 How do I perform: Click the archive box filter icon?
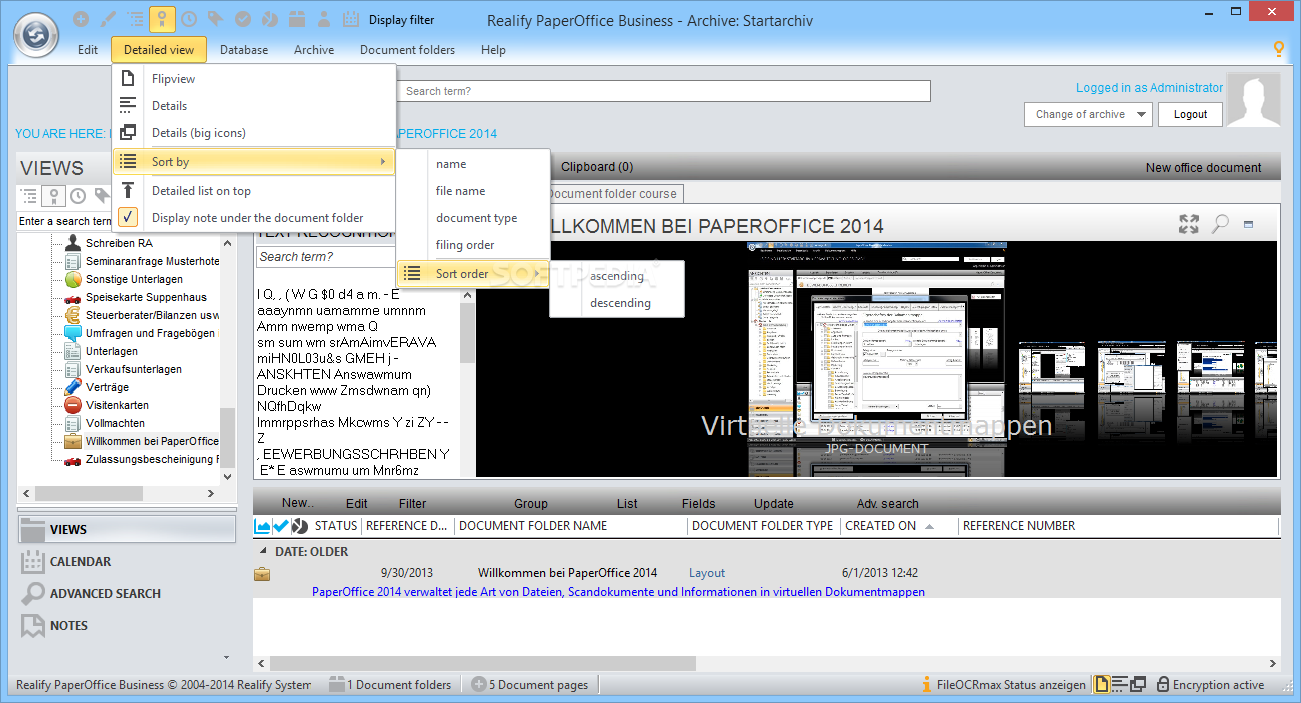point(297,19)
